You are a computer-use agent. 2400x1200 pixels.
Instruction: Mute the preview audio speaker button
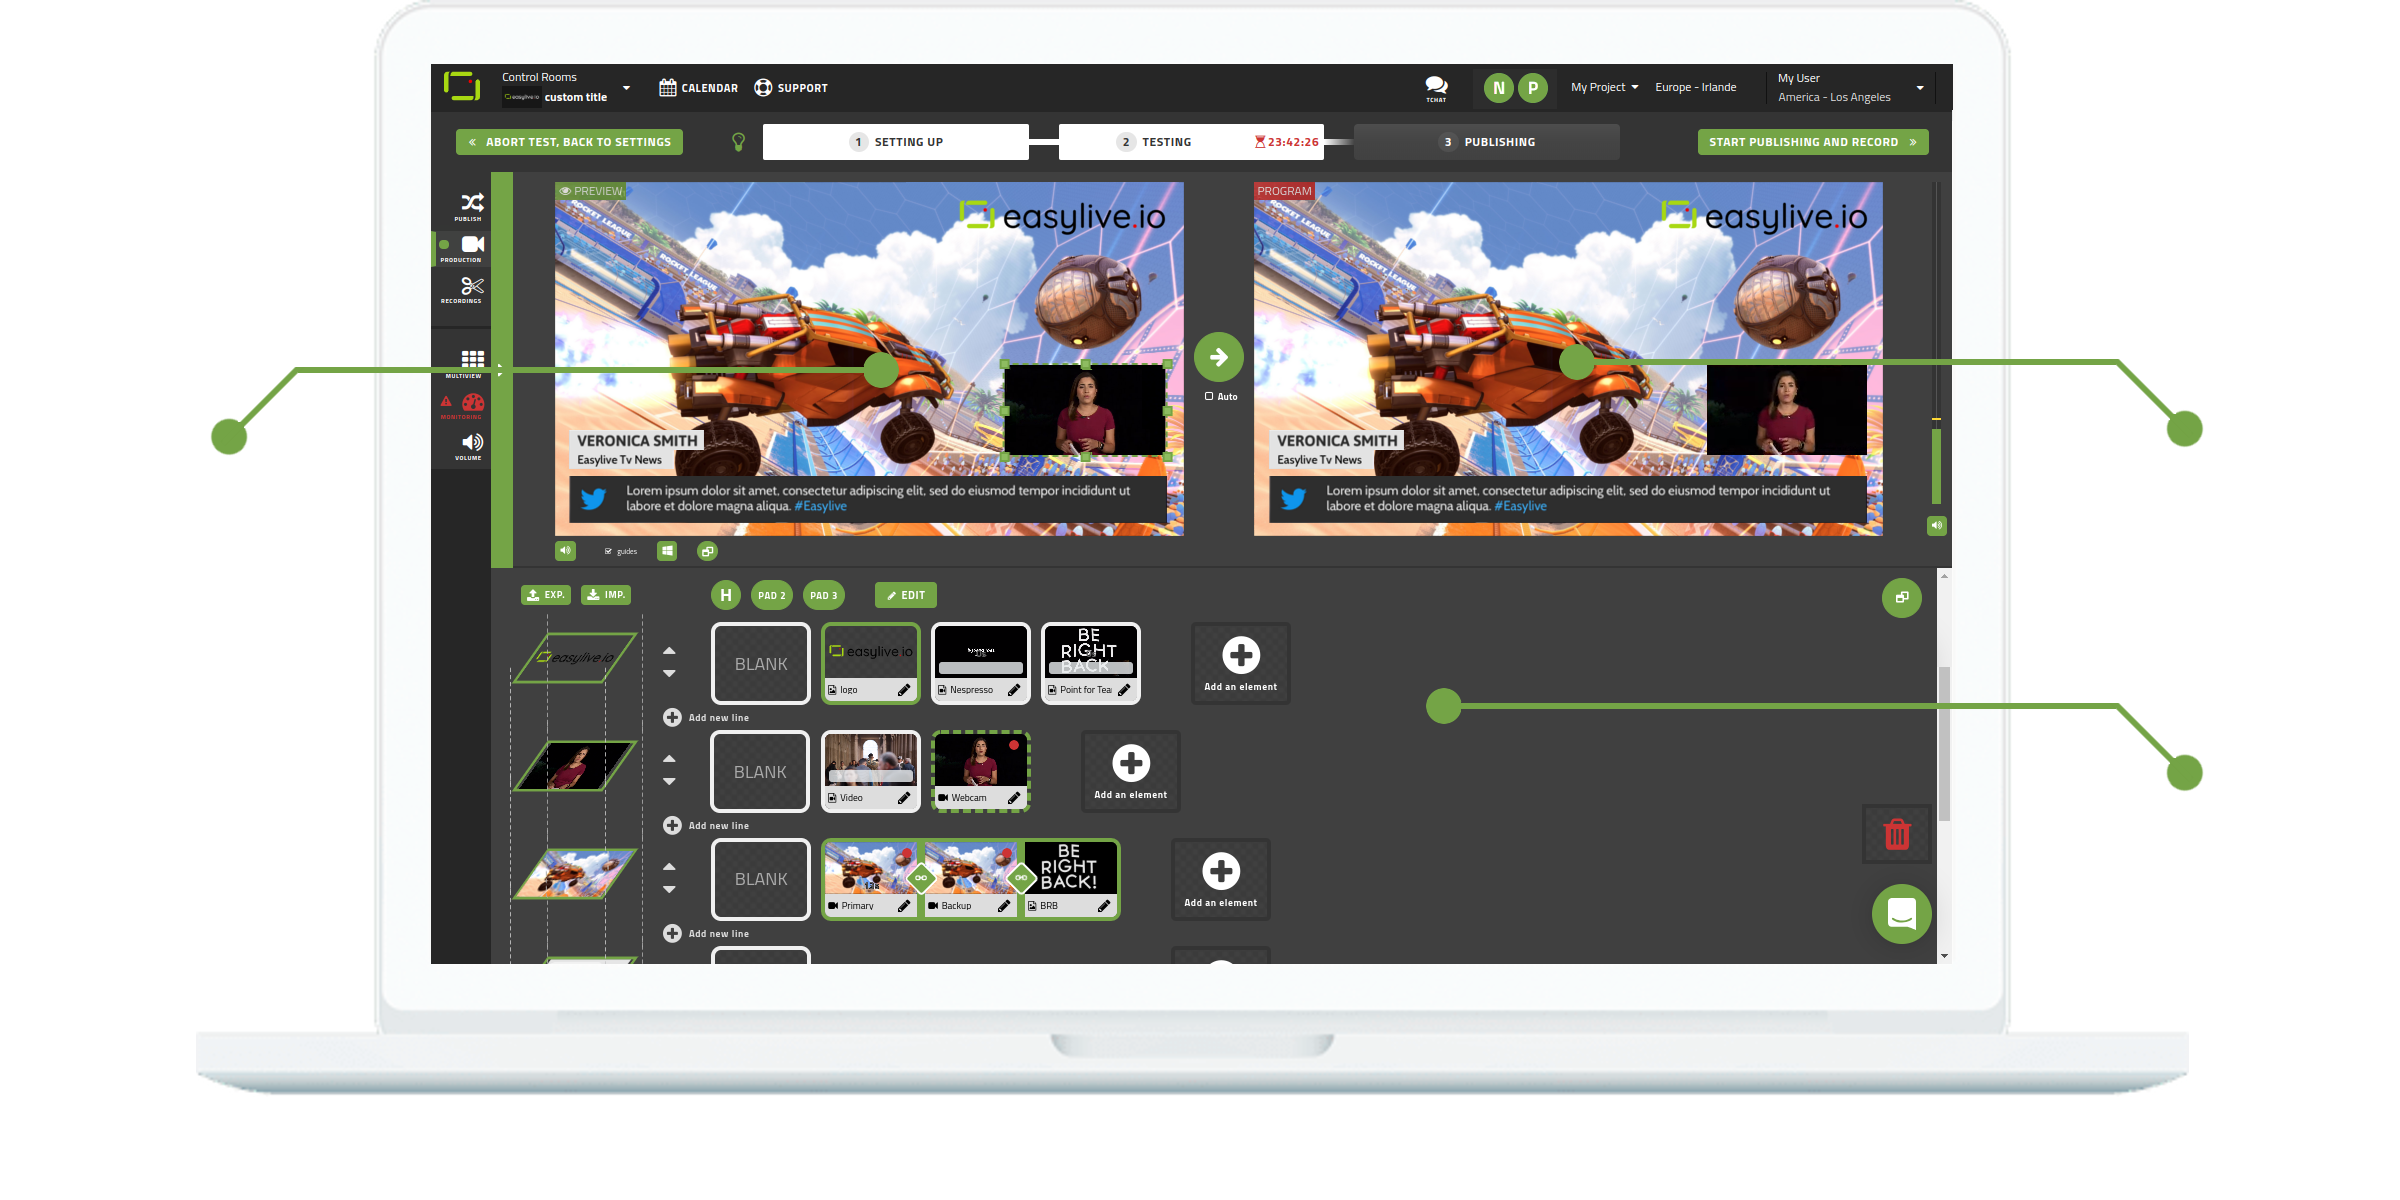(566, 551)
